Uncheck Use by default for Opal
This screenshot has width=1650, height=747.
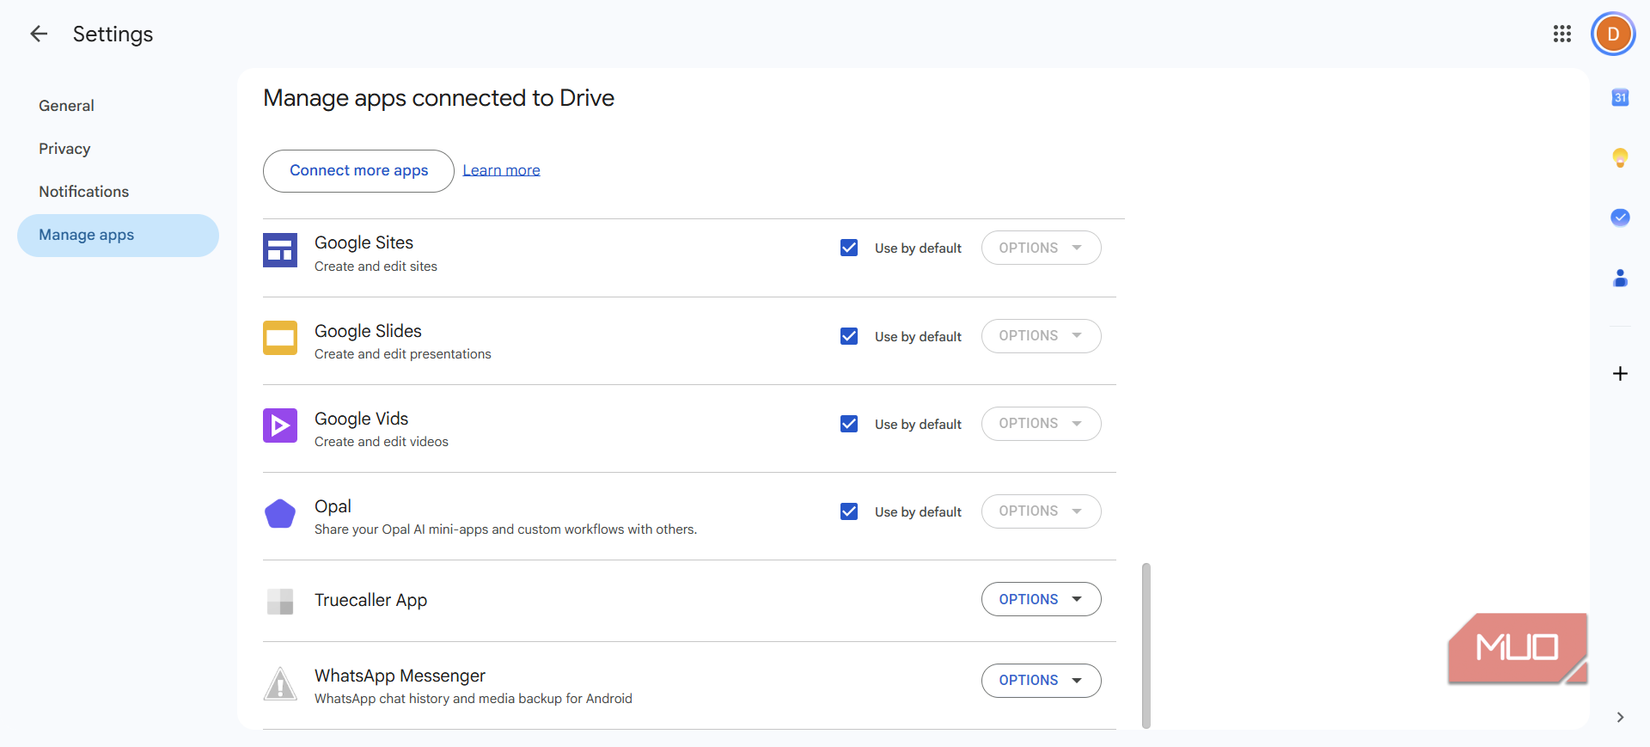(x=849, y=511)
